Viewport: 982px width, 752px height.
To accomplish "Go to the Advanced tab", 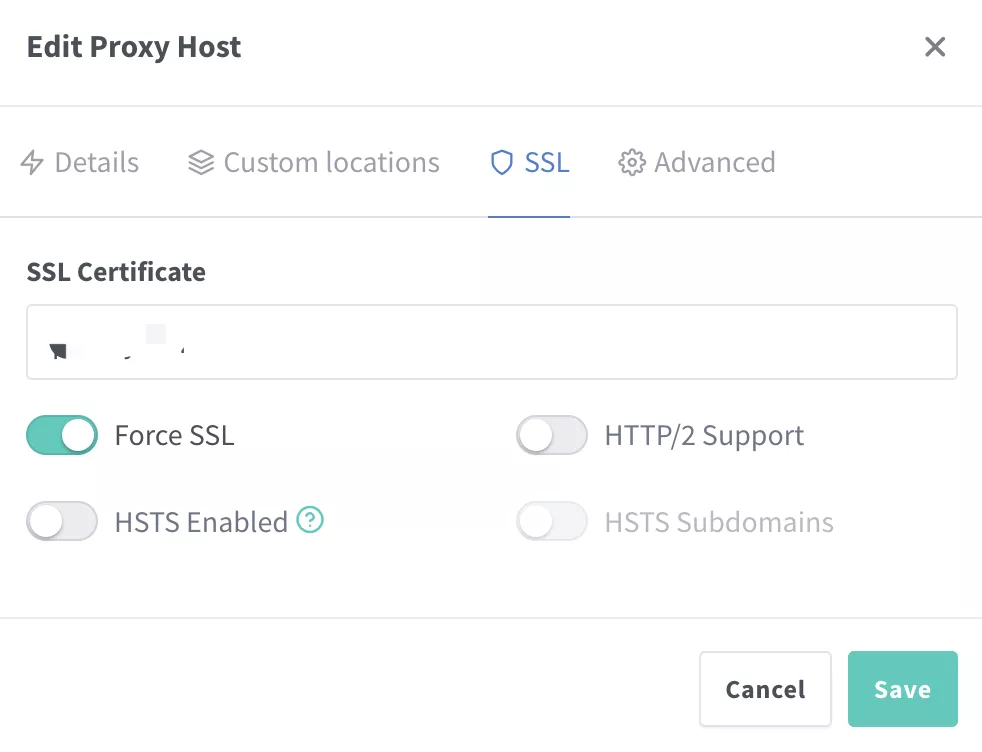I will (x=714, y=163).
